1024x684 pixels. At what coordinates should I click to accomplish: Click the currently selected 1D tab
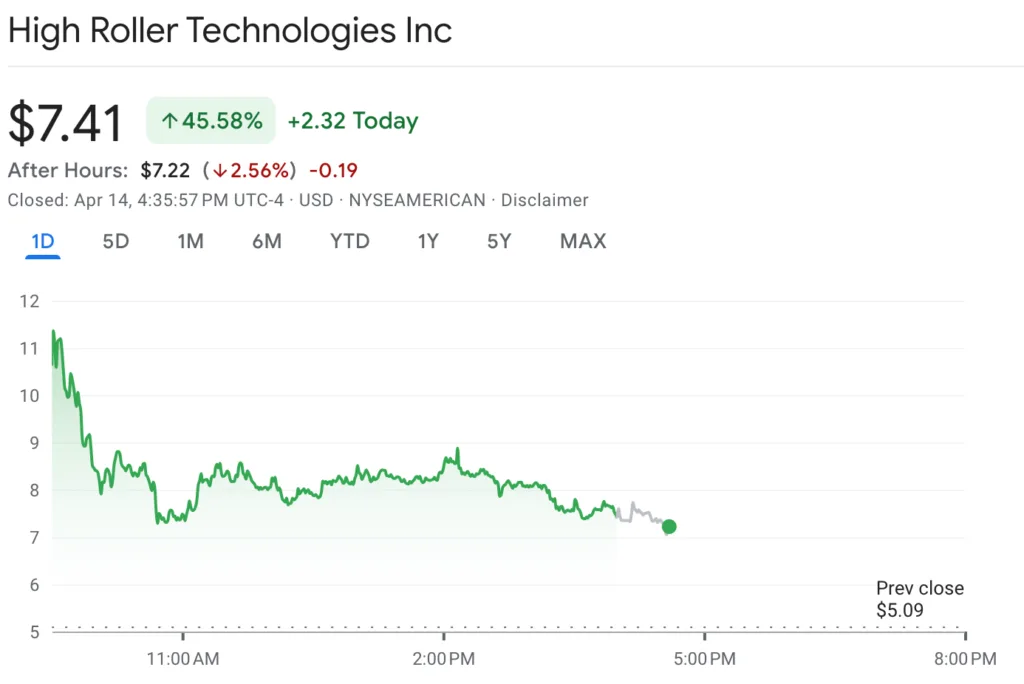coord(42,241)
